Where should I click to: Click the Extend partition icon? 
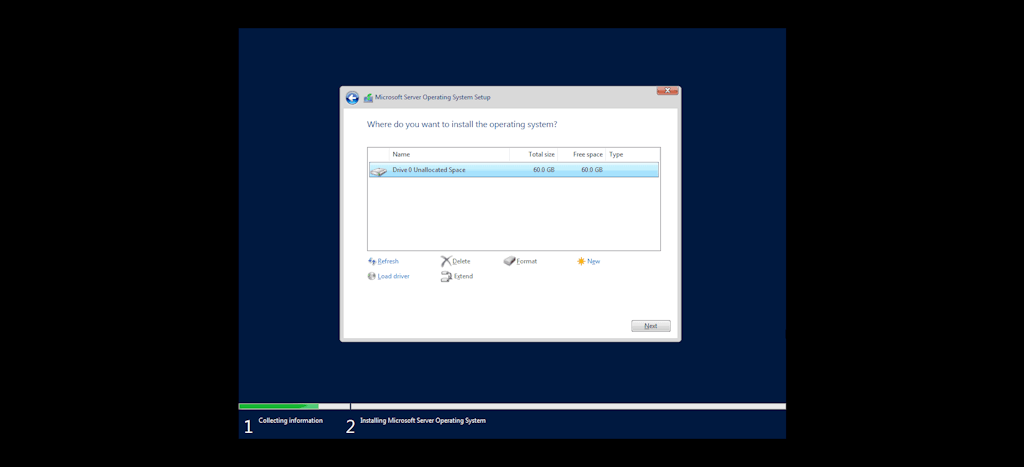click(x=446, y=276)
